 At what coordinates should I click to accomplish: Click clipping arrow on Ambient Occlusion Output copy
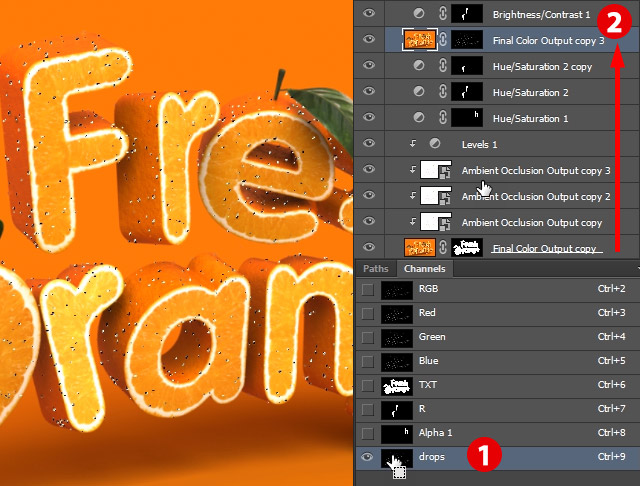[x=413, y=221]
